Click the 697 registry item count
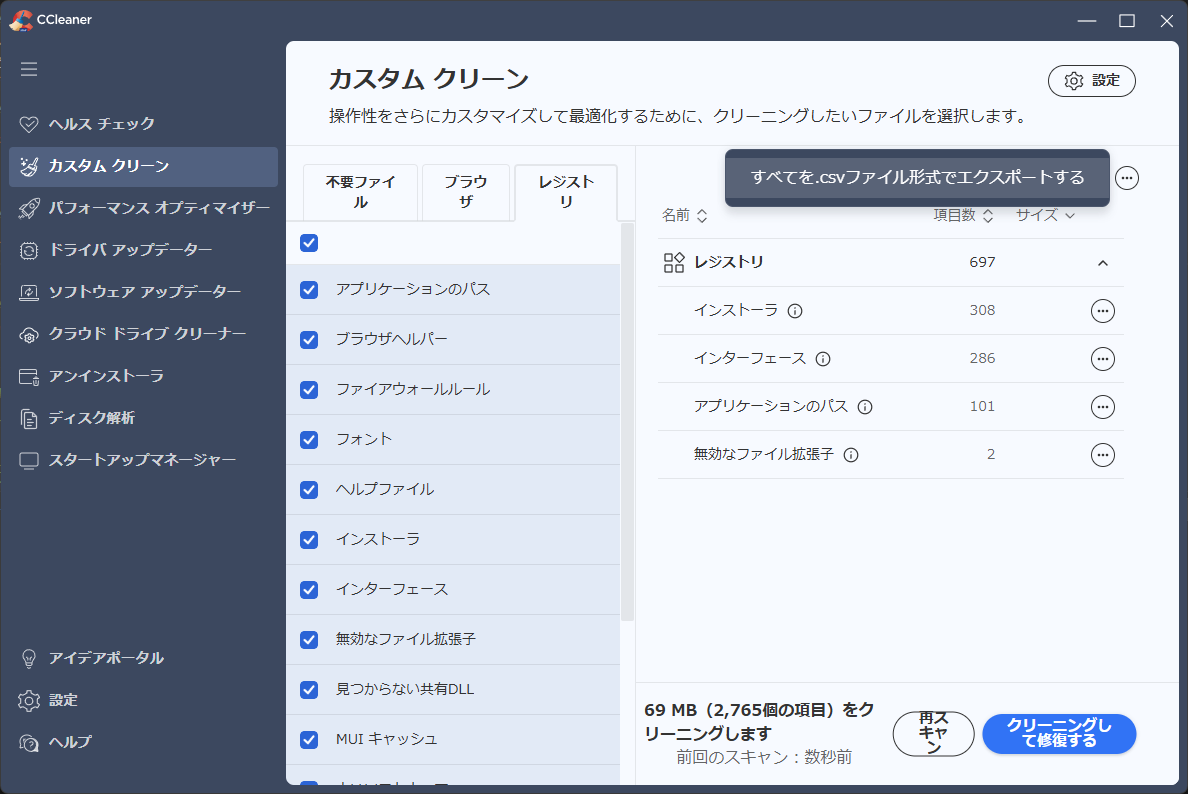 pyautogui.click(x=982, y=263)
